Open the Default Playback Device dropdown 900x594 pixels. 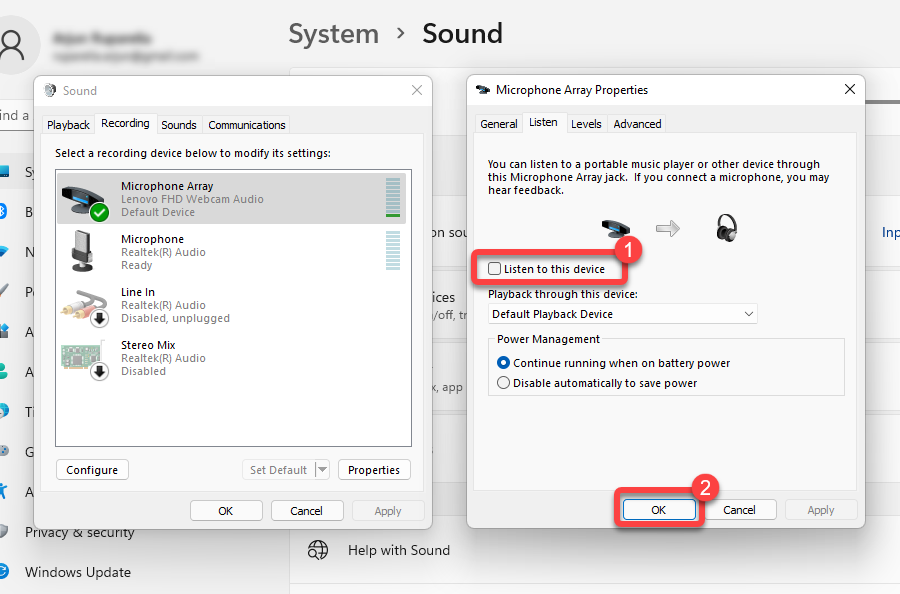pyautogui.click(x=623, y=314)
